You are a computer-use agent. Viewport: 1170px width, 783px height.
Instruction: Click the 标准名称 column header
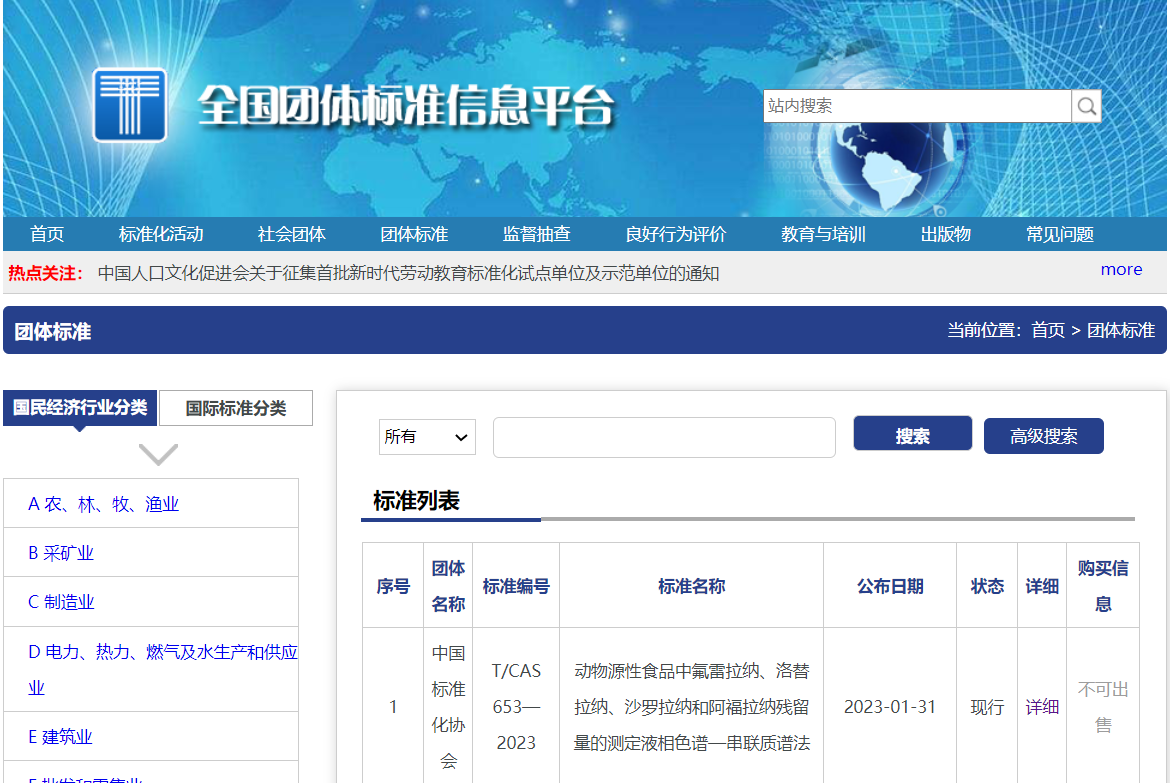point(692,586)
